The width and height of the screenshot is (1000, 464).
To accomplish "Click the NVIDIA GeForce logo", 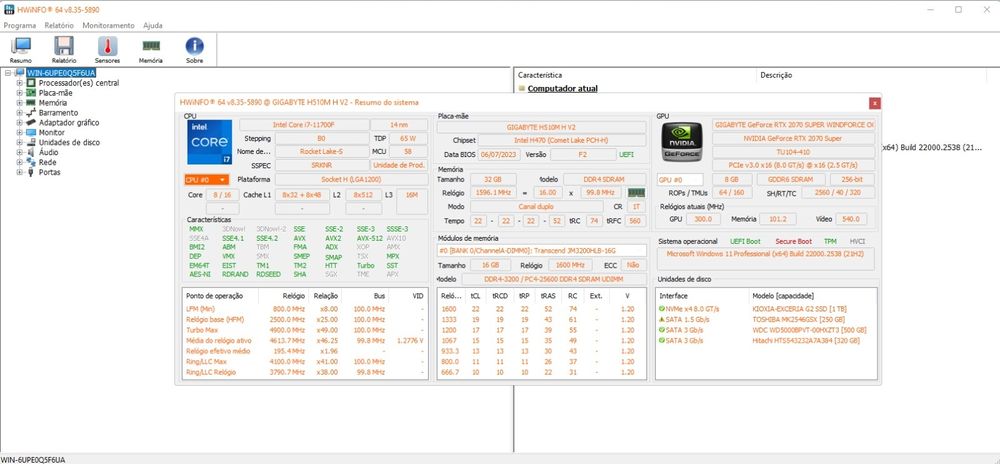I will 682,141.
